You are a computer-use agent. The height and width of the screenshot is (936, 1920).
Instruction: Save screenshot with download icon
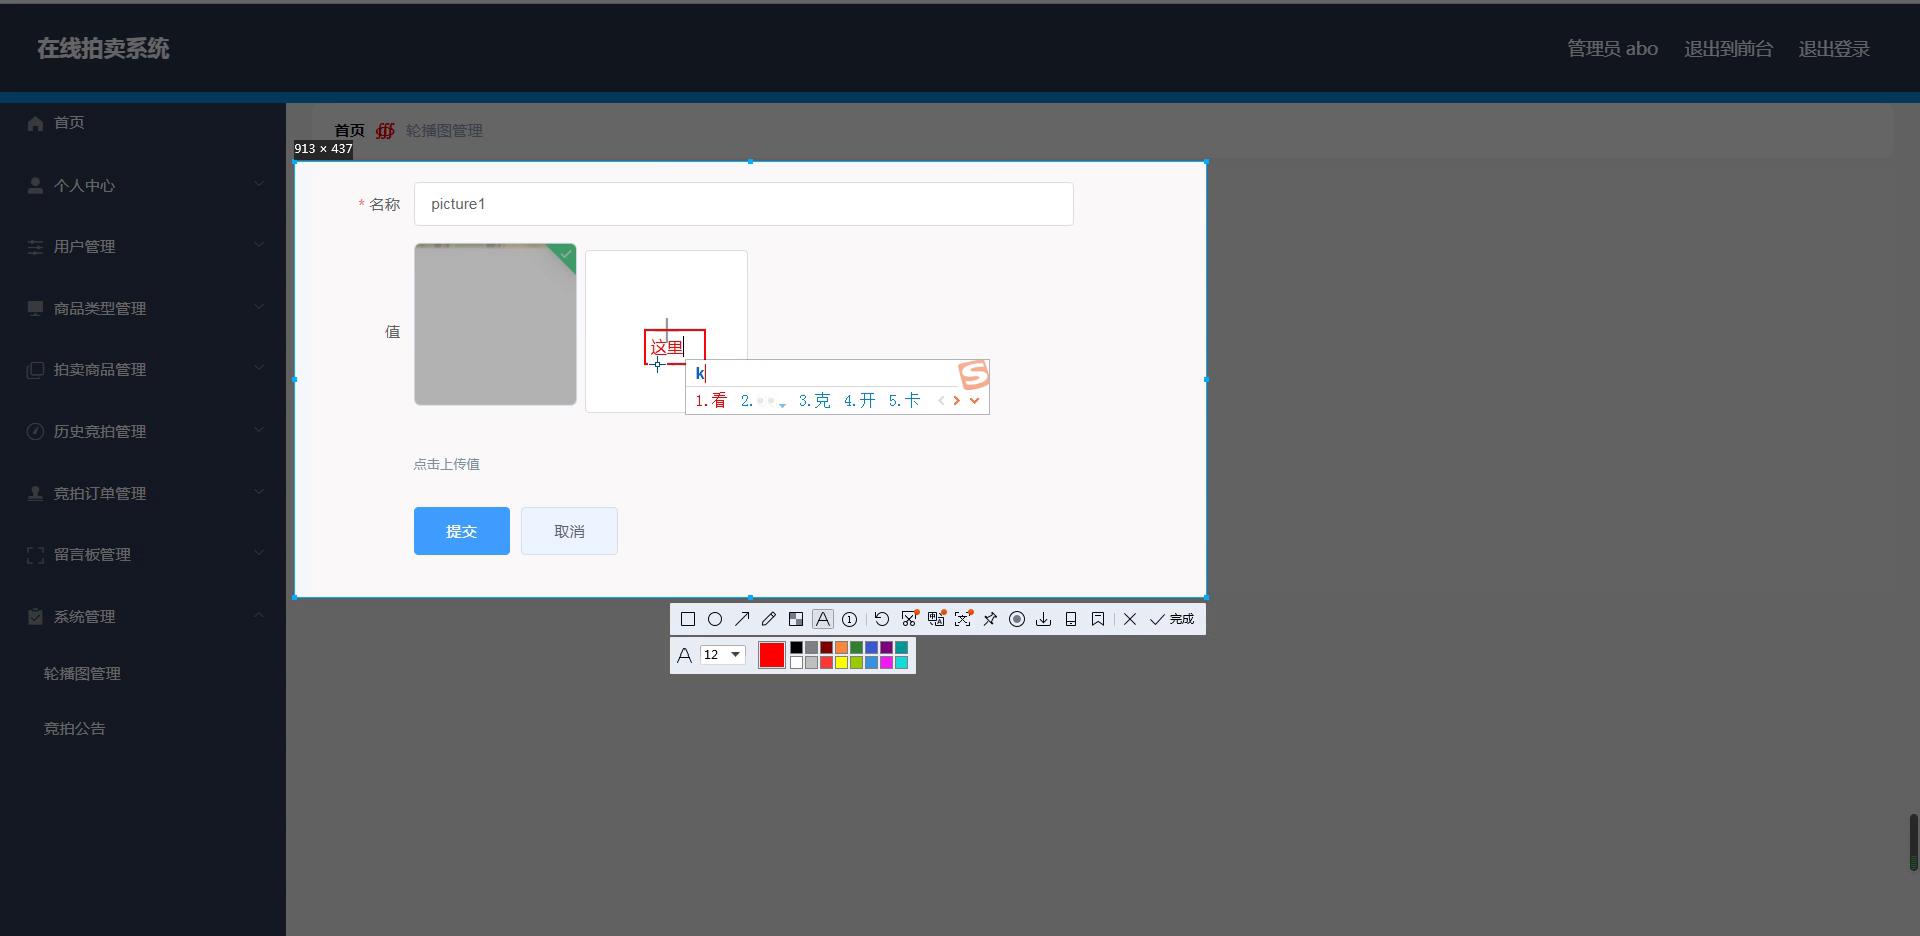(x=1044, y=619)
